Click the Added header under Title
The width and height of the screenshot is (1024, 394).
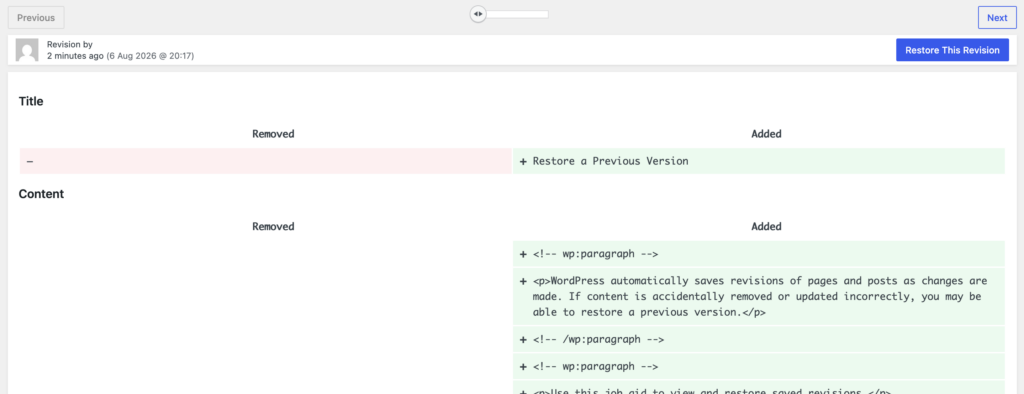(766, 134)
